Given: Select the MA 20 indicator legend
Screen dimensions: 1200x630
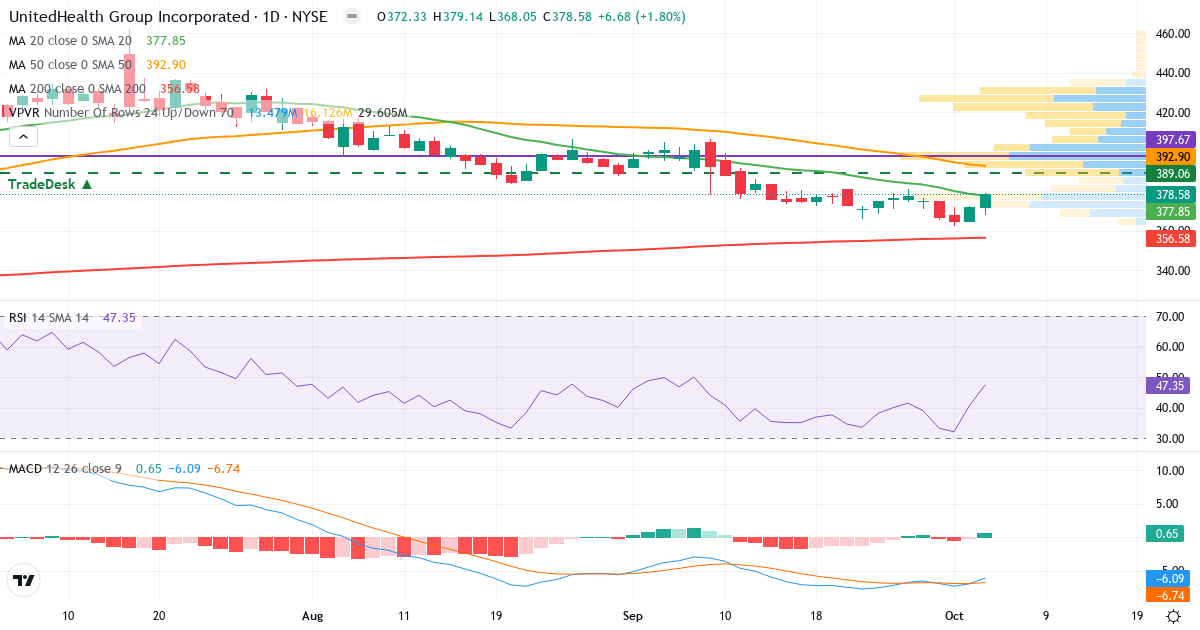Looking at the screenshot, I should (70, 41).
